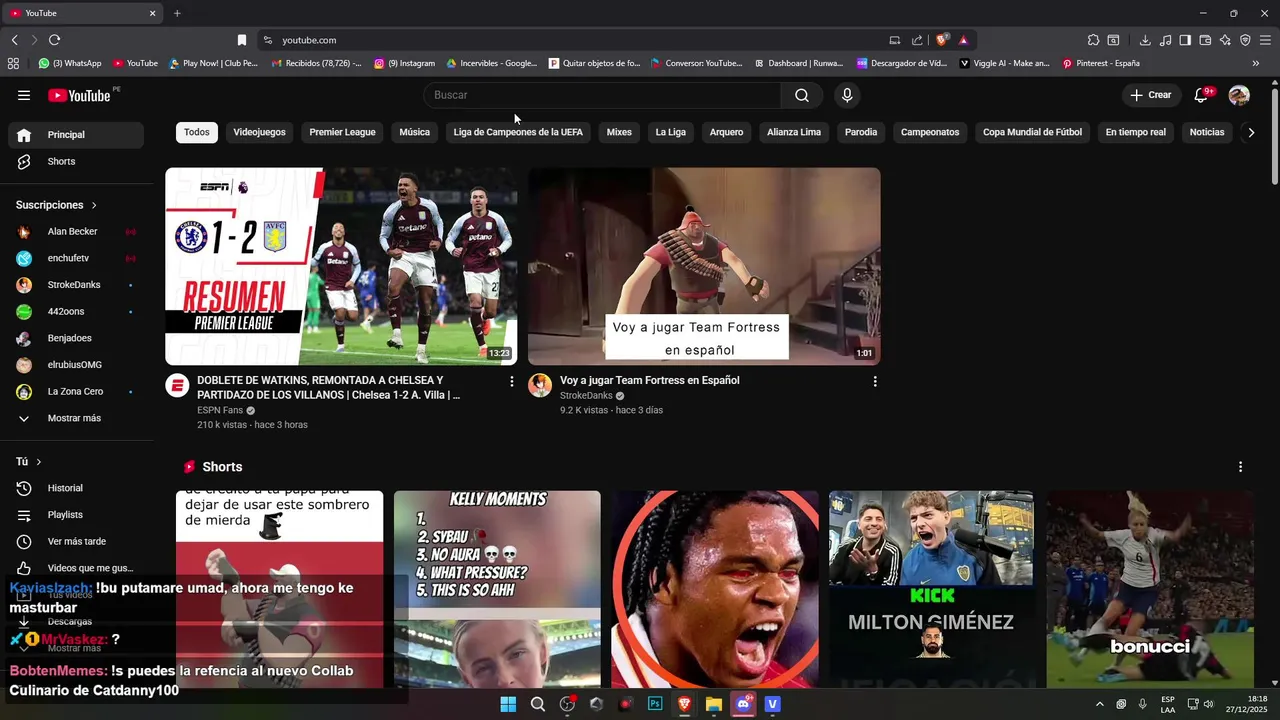Viewport: 1280px width, 720px height.
Task: Open Playlists in the sidebar
Action: click(x=76, y=515)
